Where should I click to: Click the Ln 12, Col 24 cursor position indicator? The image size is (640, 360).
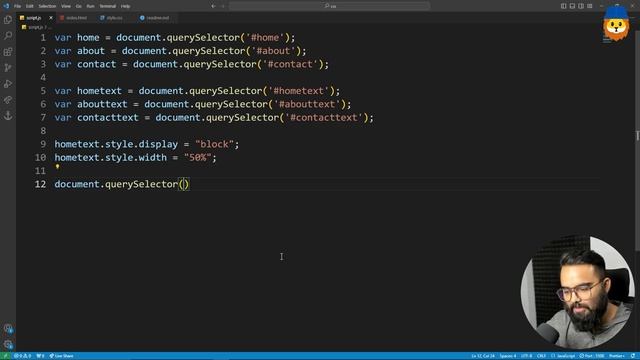tap(483, 356)
